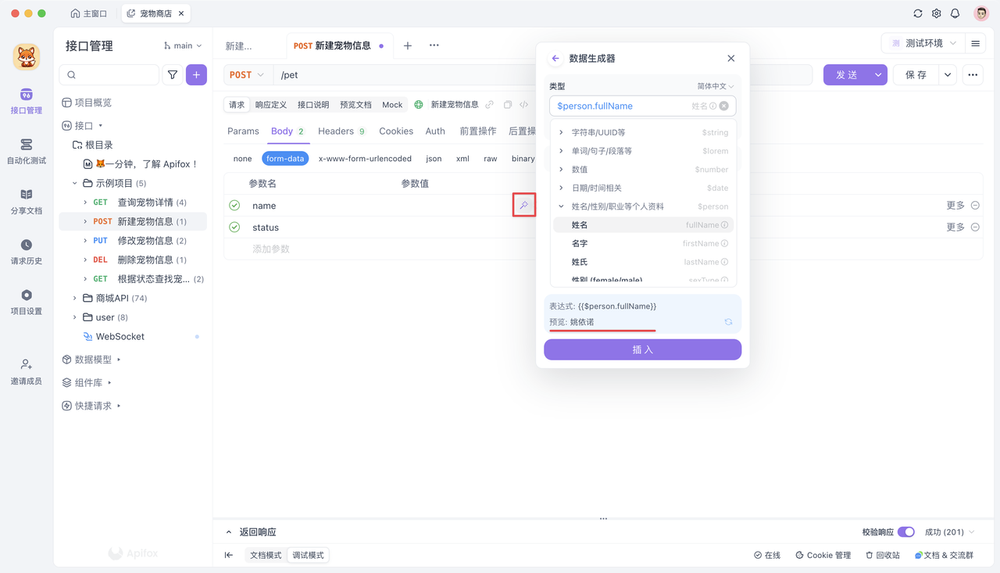Viewport: 1000px width, 573px height.
Task: Click the notification bell icon
Action: [x=955, y=14]
